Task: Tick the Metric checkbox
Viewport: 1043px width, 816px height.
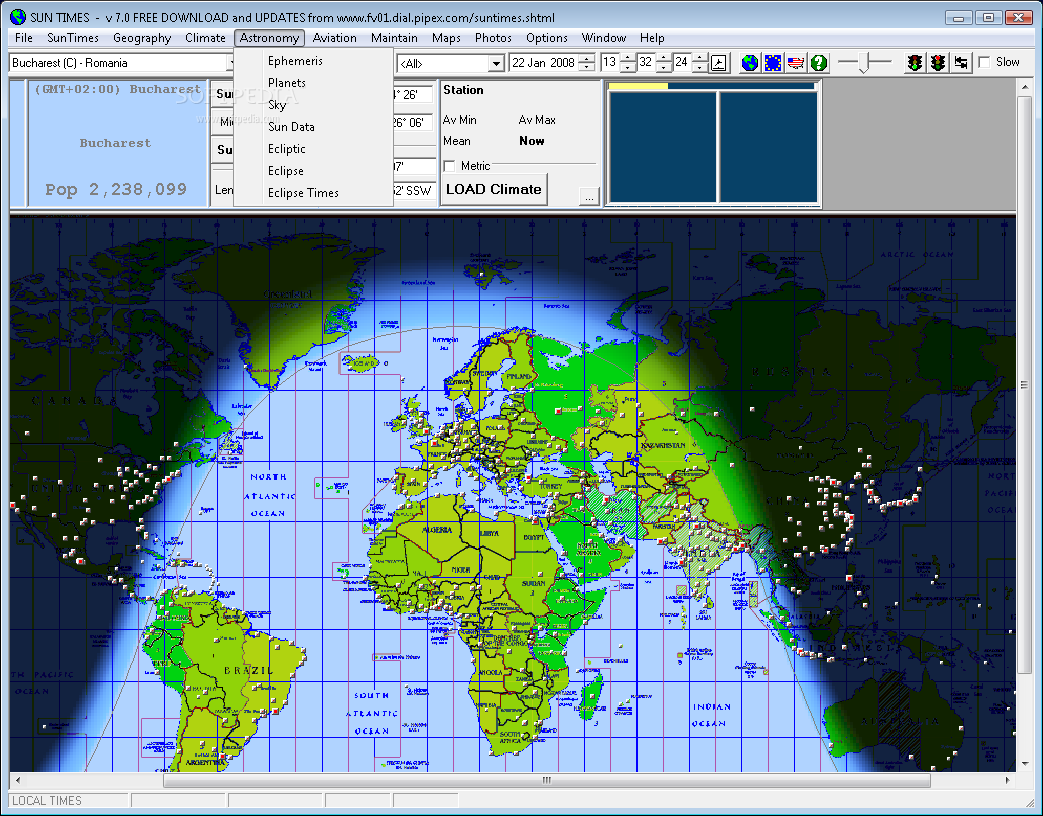Action: tap(449, 166)
